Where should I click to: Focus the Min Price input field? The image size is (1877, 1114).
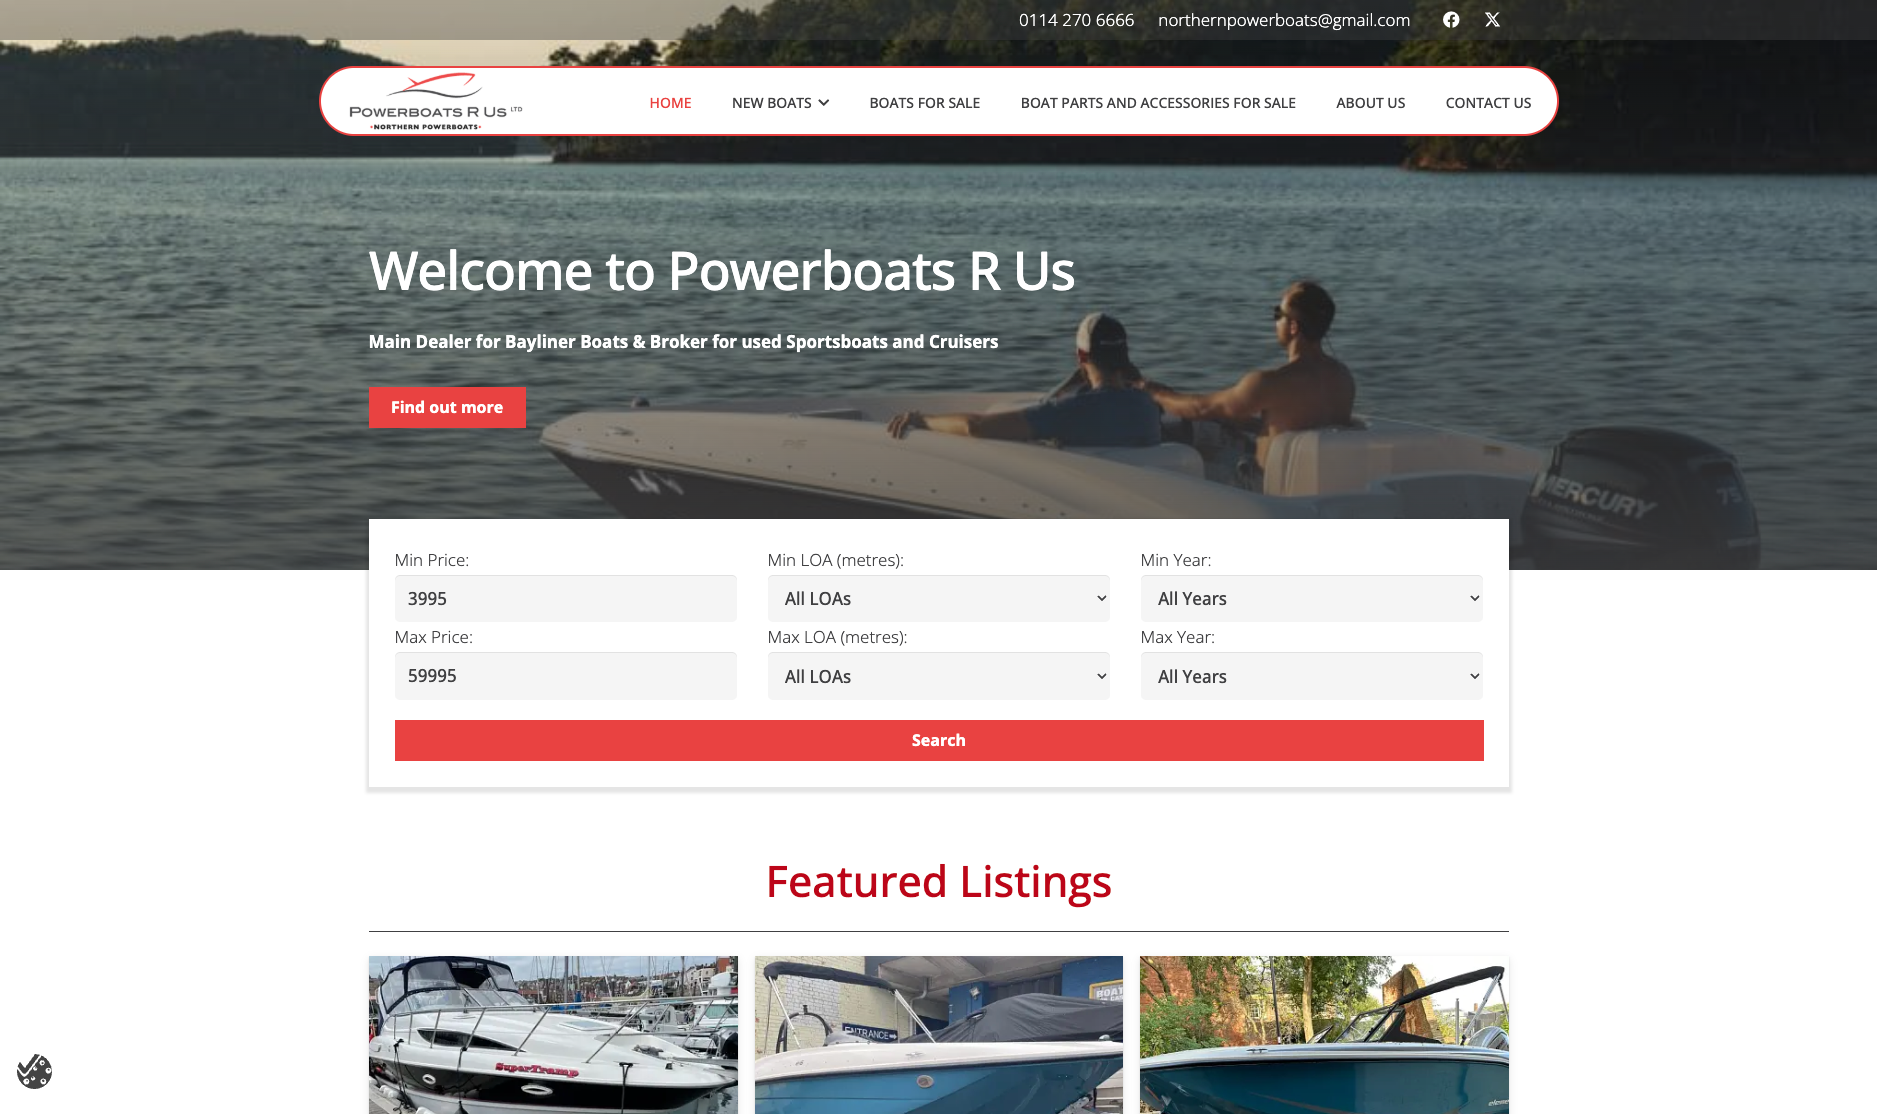click(x=565, y=598)
